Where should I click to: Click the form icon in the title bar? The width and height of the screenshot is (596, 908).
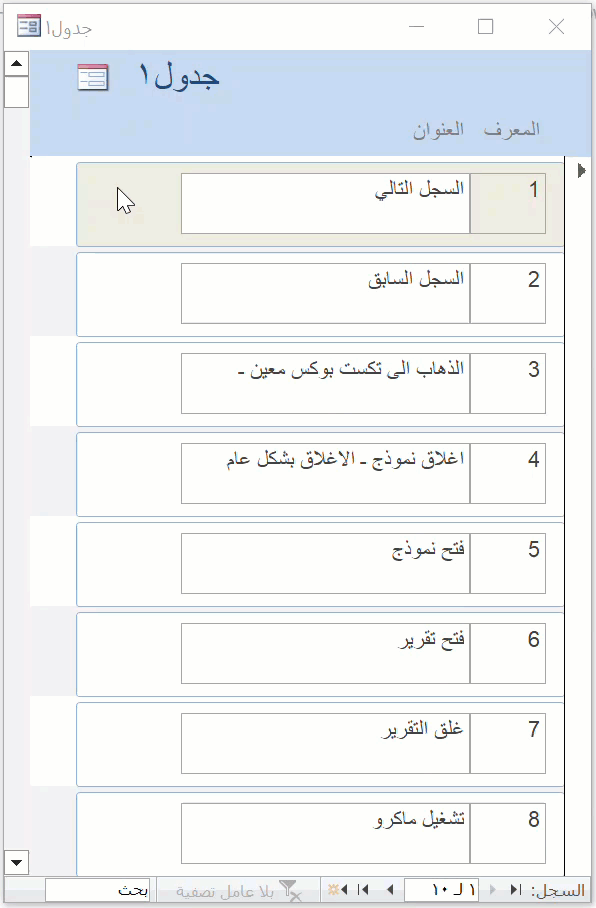pos(29,27)
